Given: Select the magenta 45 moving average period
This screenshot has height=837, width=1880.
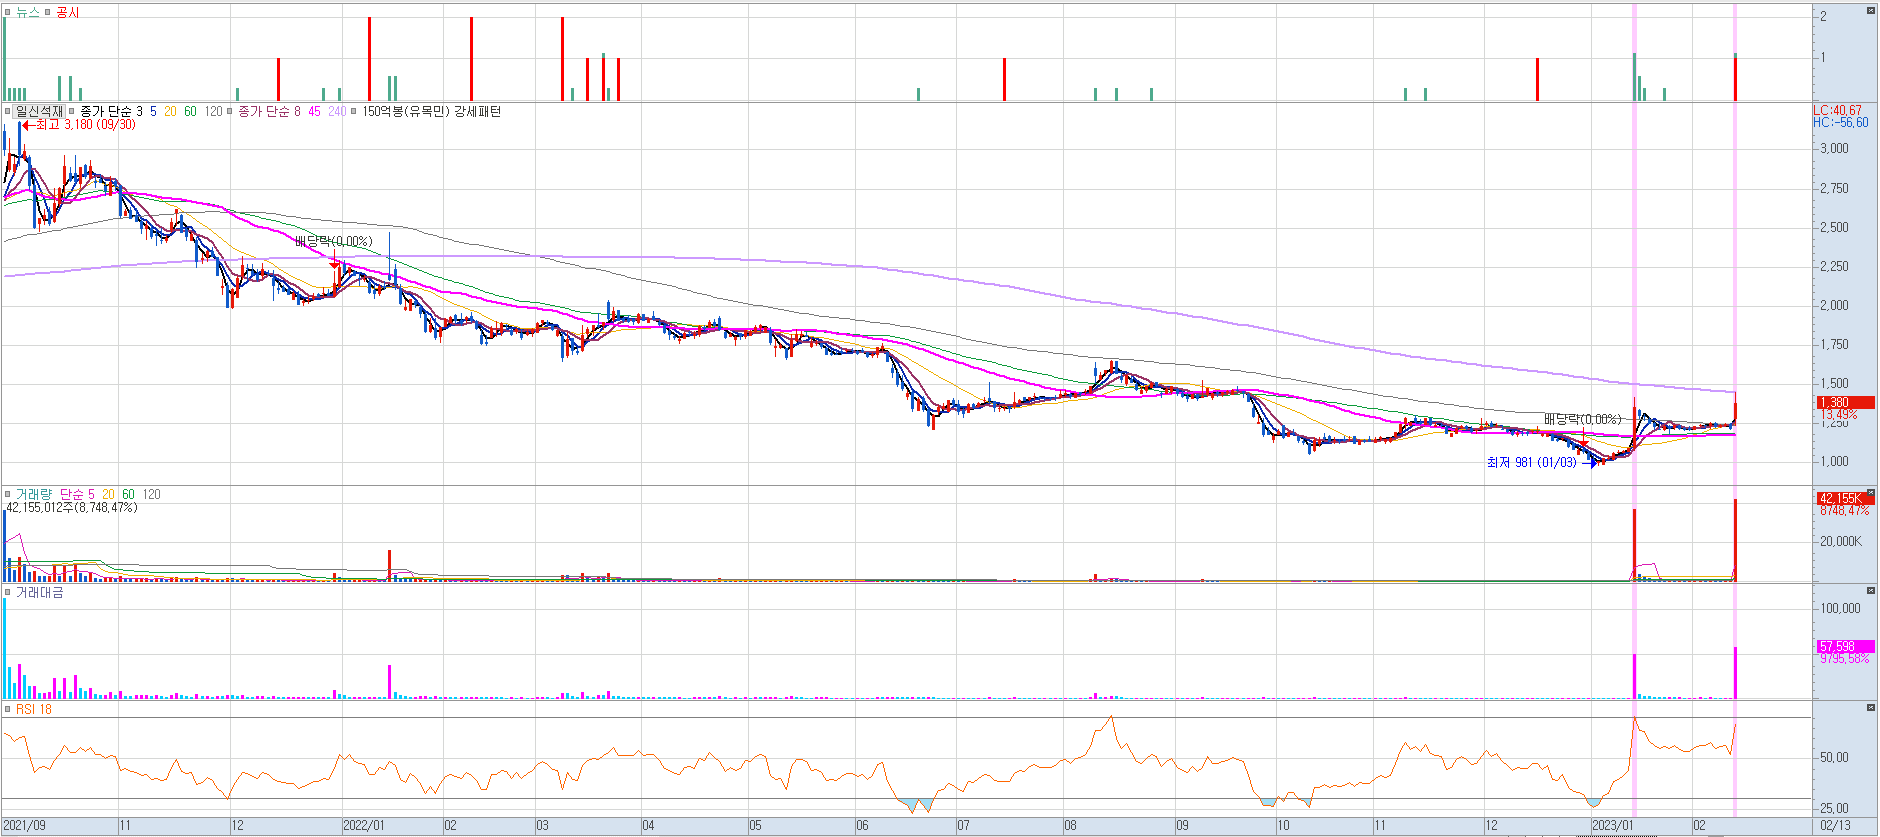Looking at the screenshot, I should pos(314,111).
